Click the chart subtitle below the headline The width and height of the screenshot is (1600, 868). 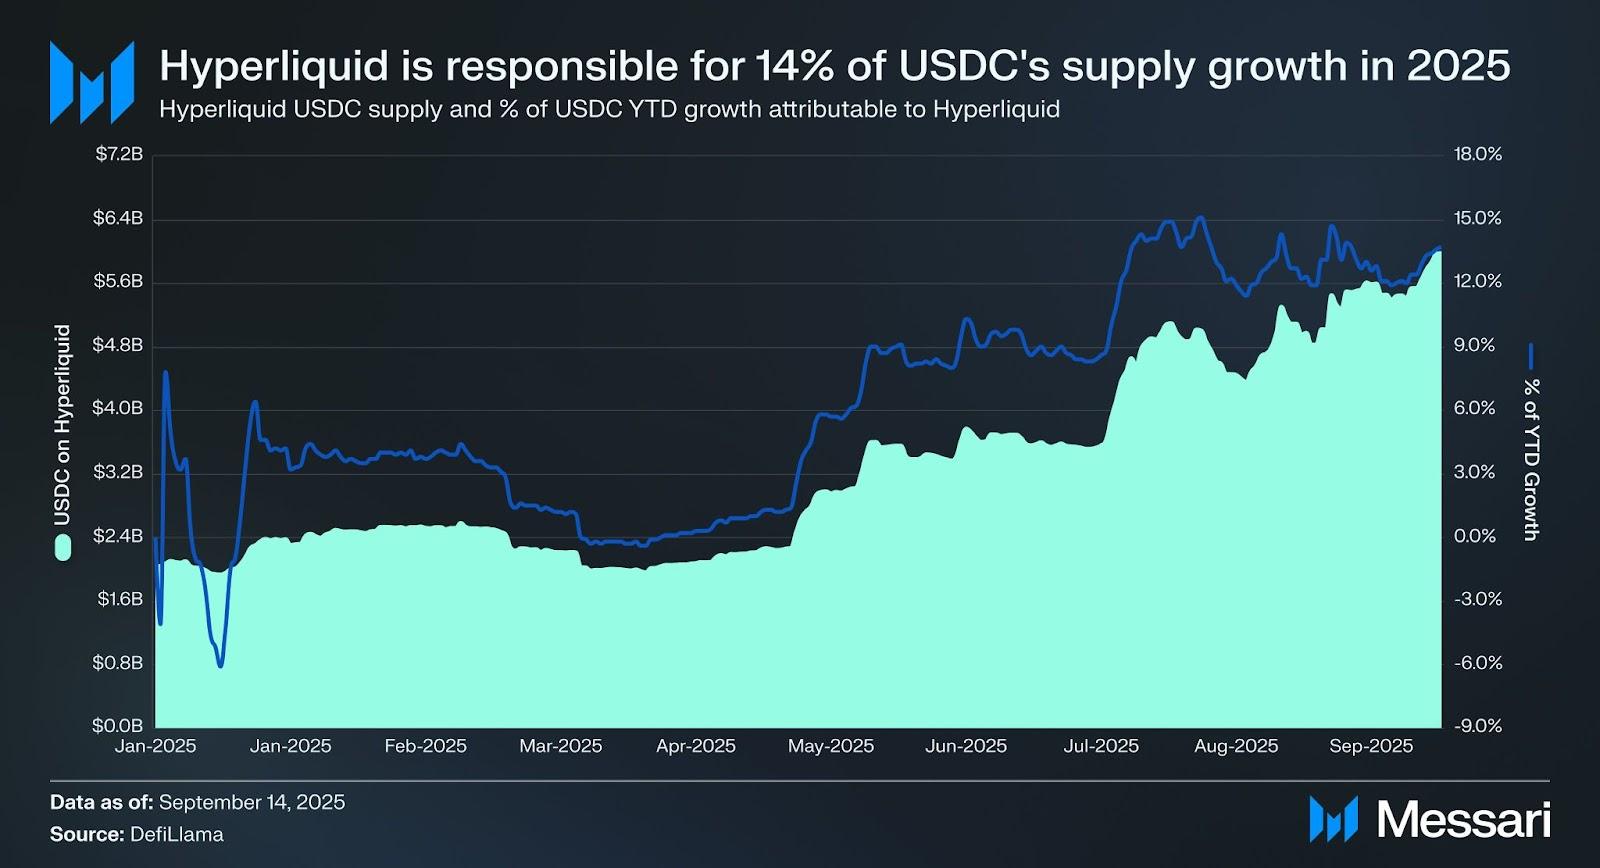[609, 109]
